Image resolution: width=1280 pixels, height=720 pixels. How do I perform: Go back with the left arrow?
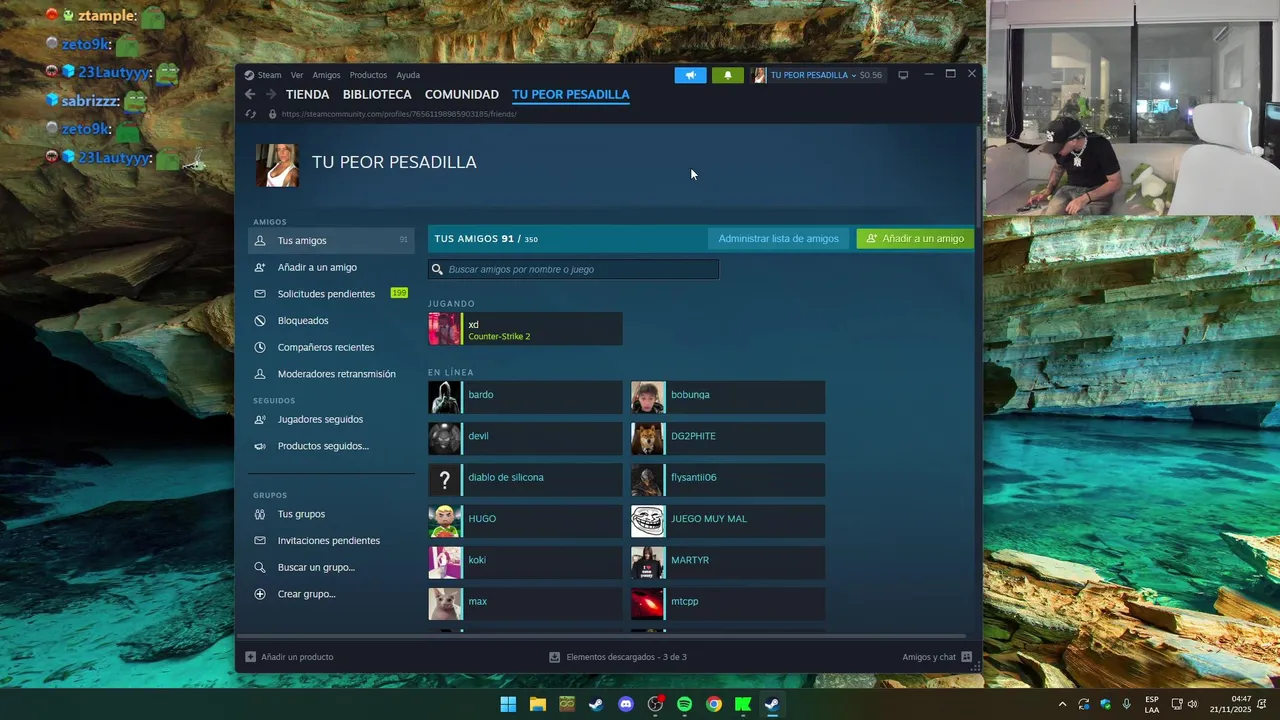click(x=250, y=95)
